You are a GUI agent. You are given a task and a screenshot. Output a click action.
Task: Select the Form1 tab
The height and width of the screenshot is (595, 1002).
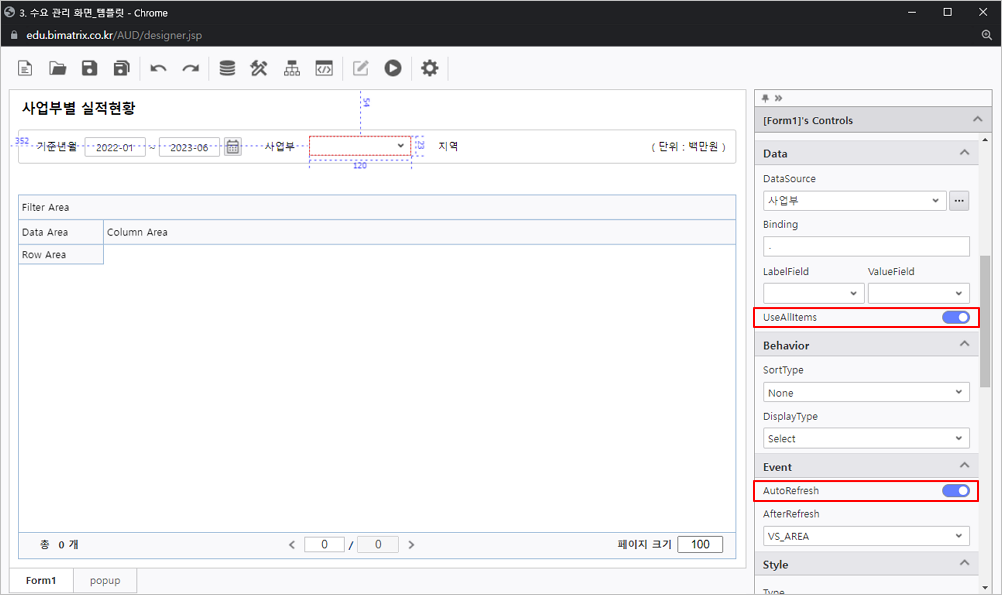[41, 581]
